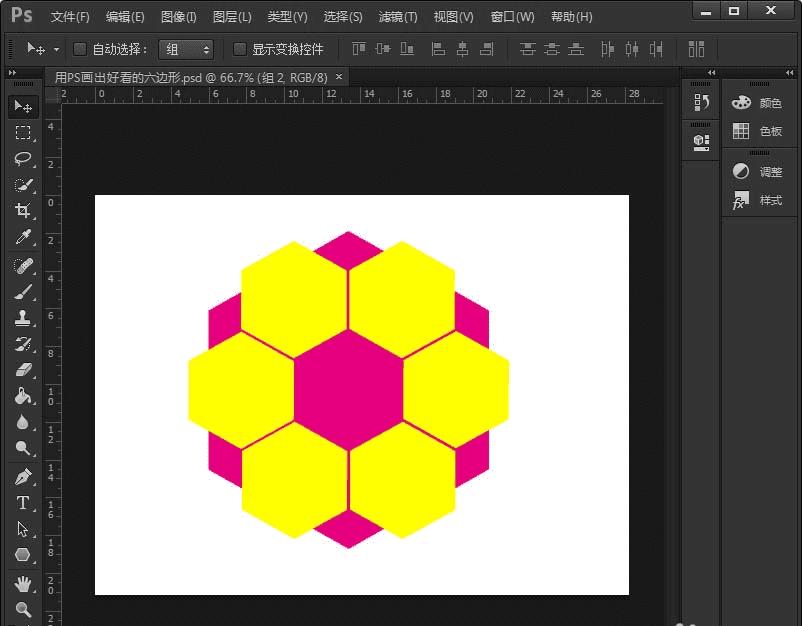The image size is (802, 626).
Task: Choose the Eraser tool
Action: (x=23, y=370)
